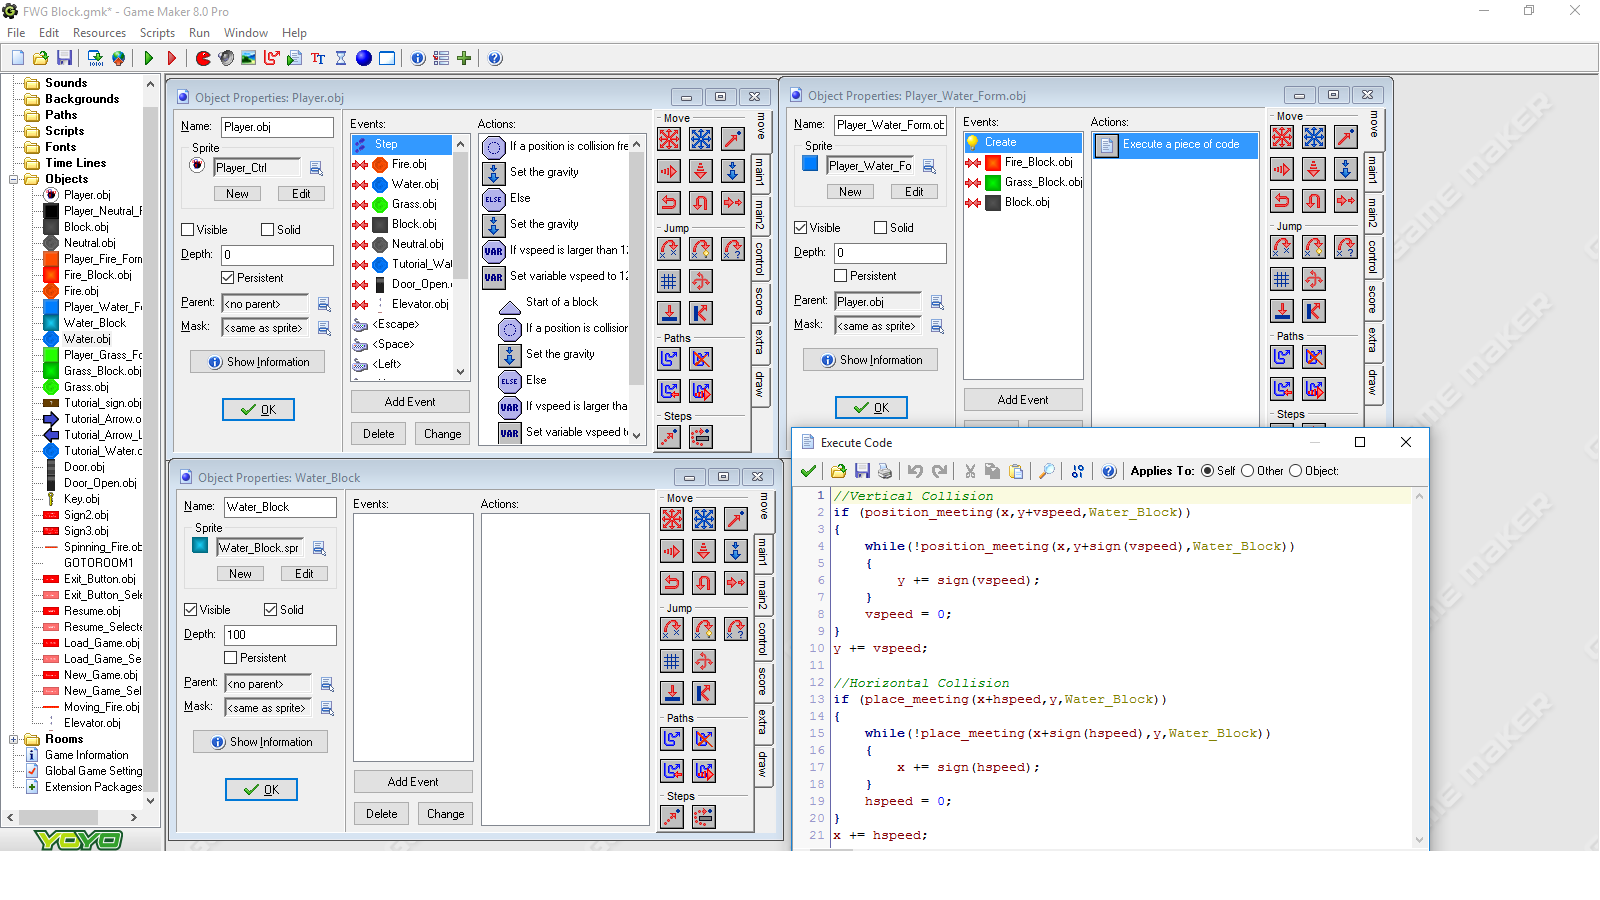Click Delete event button in Water_Block window

point(382,814)
